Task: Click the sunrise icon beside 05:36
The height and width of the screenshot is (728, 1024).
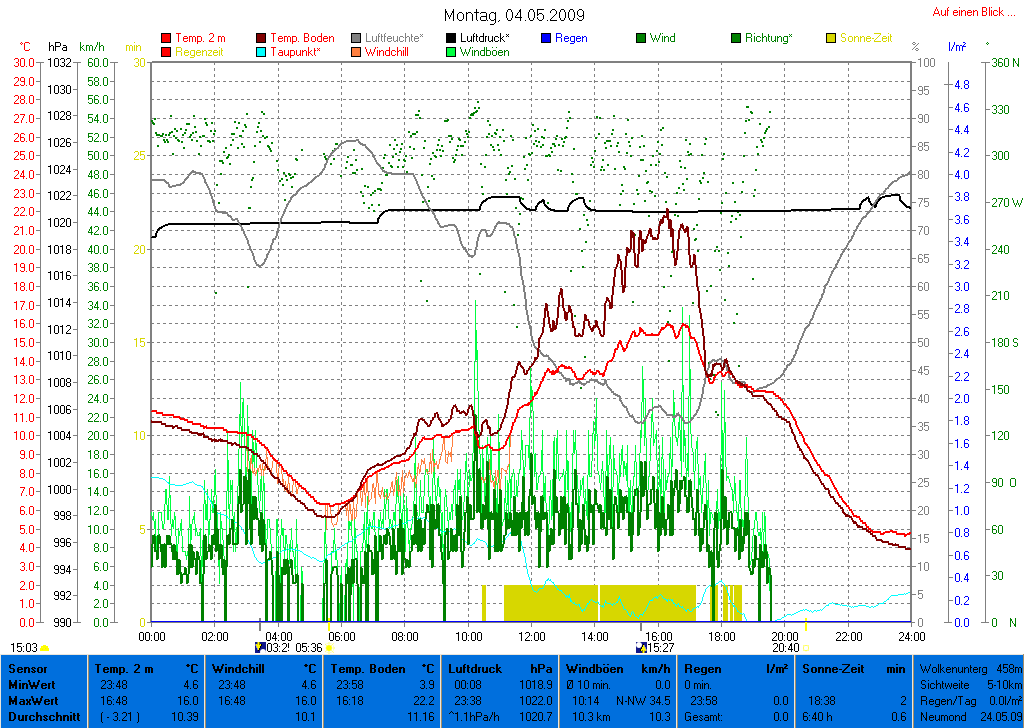Action: point(328,648)
